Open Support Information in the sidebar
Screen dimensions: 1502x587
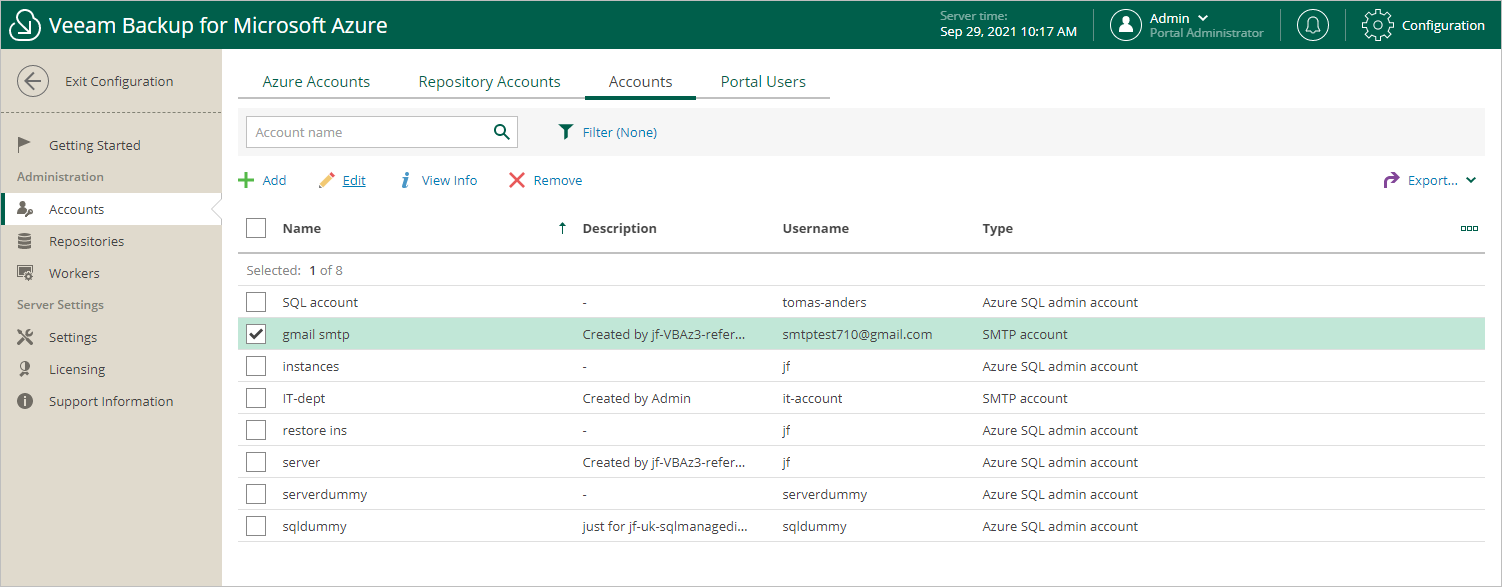pos(111,401)
